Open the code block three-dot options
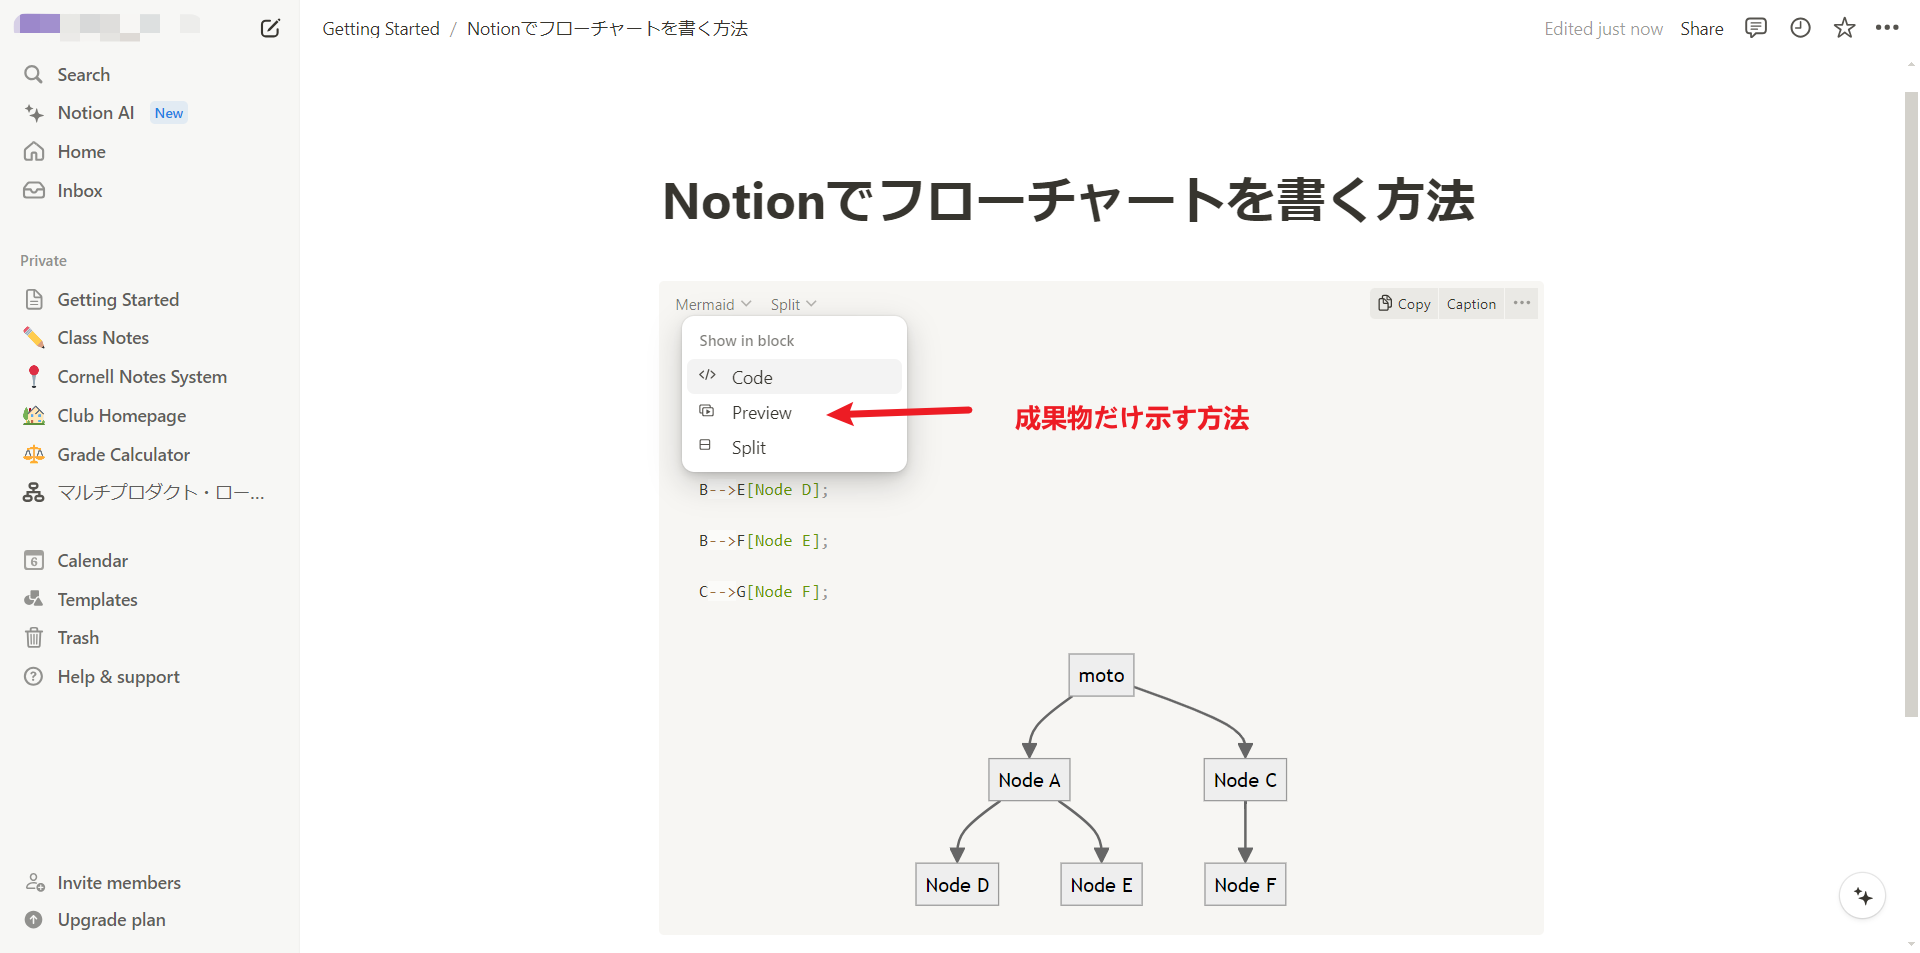Screen dimensions: 1920x953 click(x=1522, y=303)
